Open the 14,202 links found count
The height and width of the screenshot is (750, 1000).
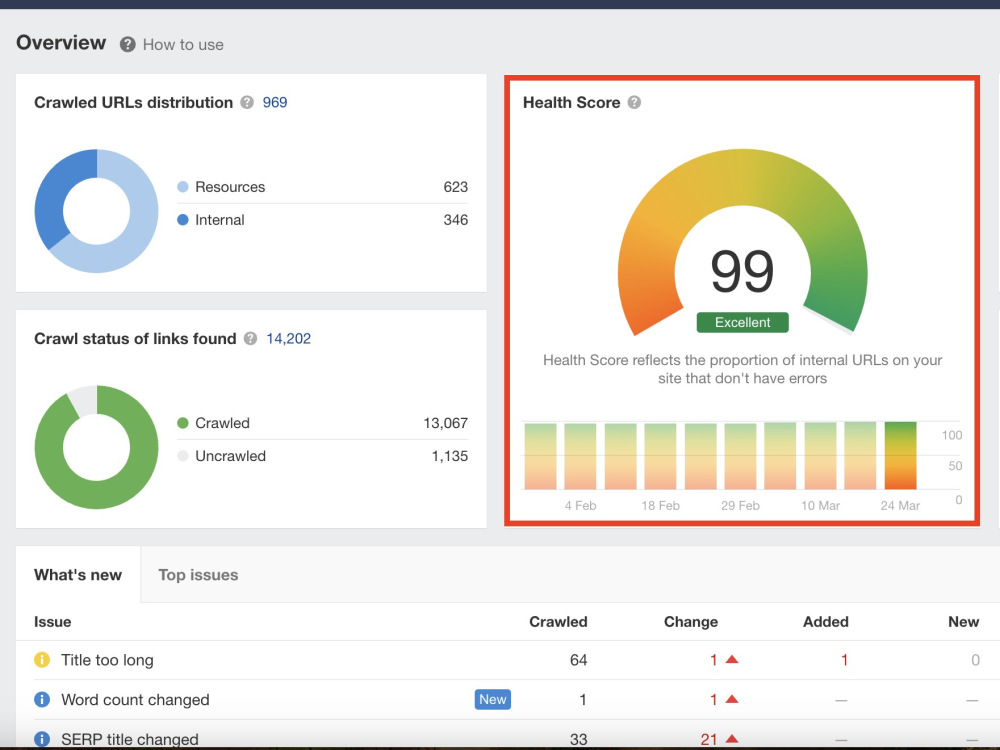[x=288, y=339]
